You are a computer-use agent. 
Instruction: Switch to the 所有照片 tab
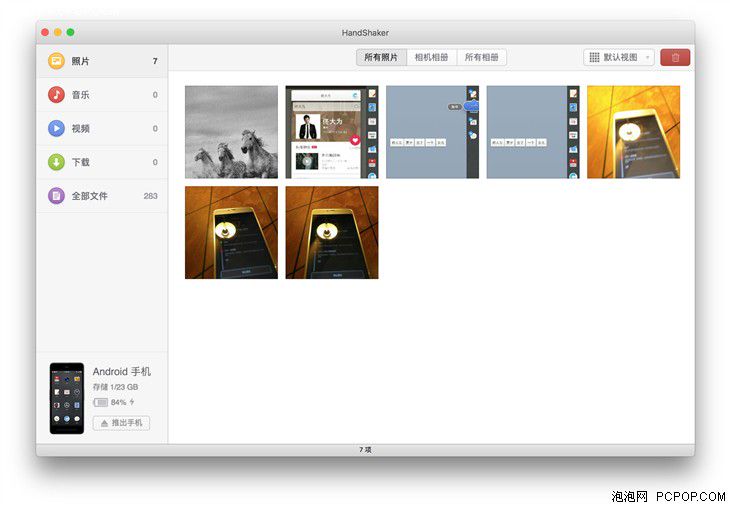pyautogui.click(x=381, y=57)
